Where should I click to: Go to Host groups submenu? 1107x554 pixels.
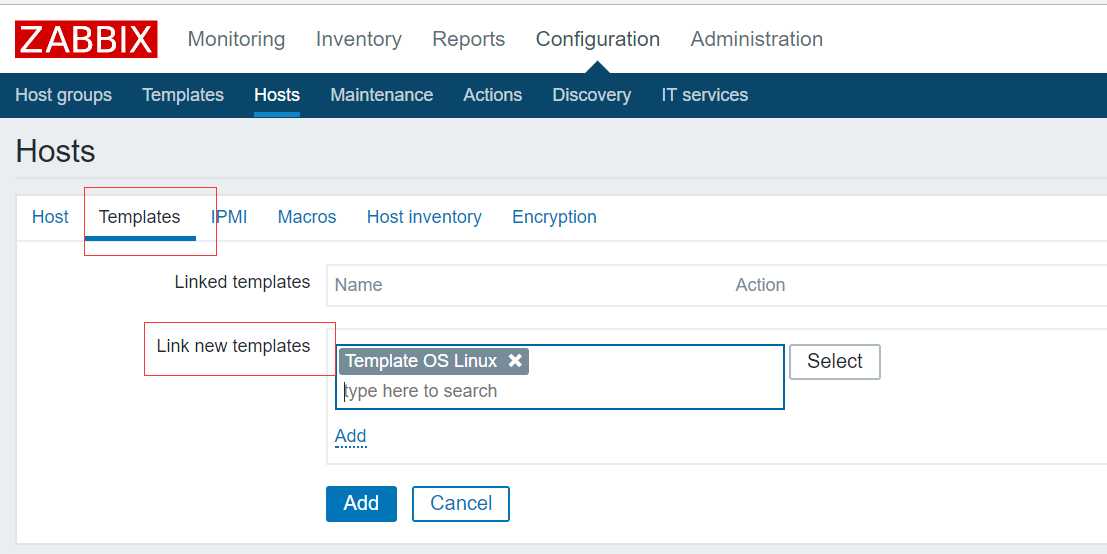coord(64,95)
